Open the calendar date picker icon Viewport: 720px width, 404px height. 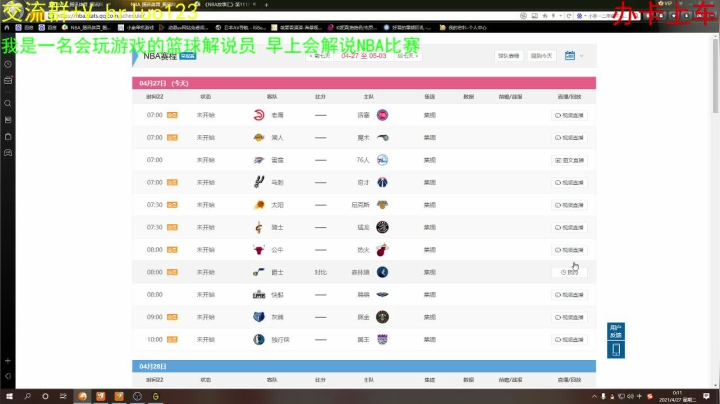click(x=569, y=56)
